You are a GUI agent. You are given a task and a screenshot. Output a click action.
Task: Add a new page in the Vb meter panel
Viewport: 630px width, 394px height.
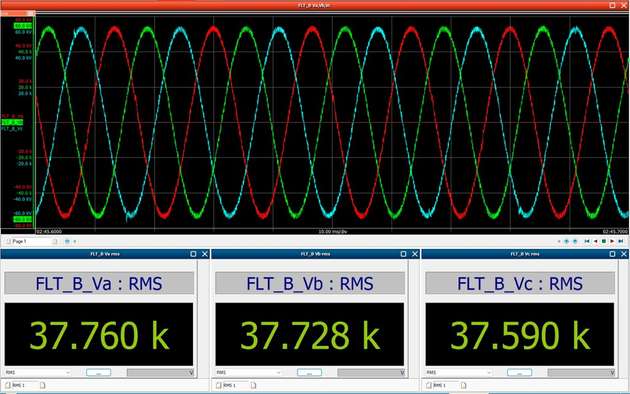click(x=253, y=386)
